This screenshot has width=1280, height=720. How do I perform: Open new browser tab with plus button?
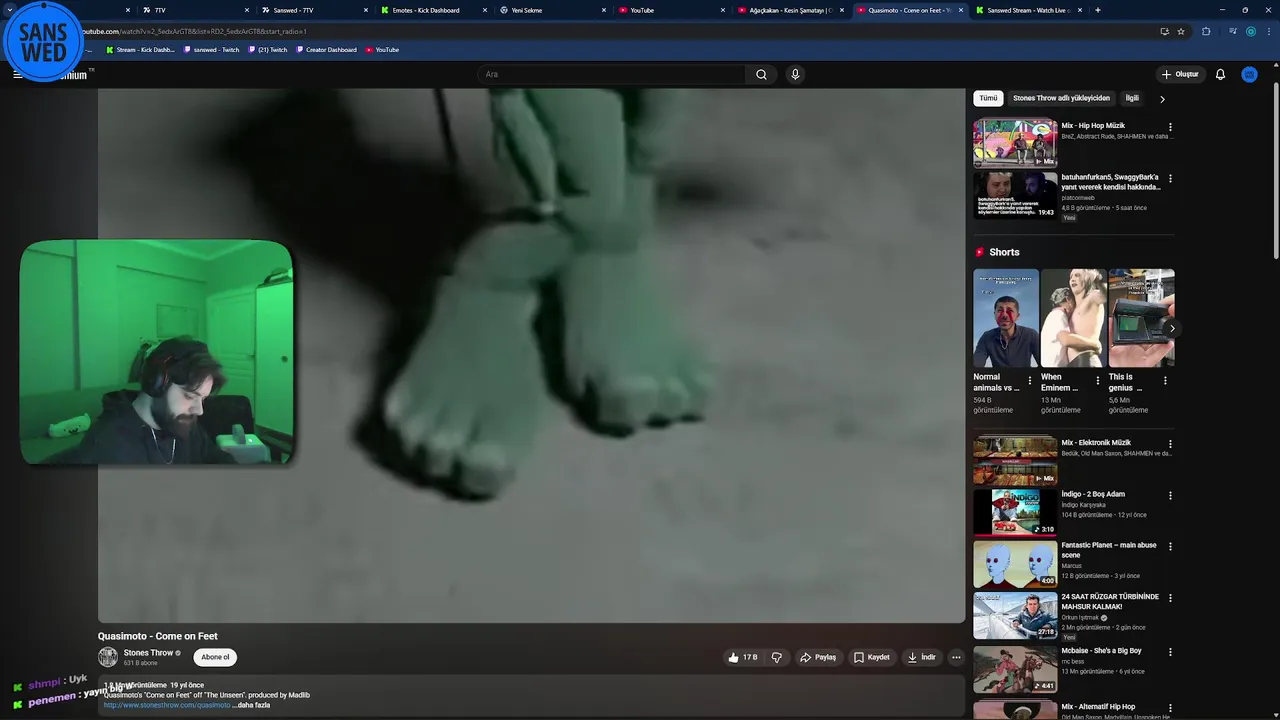click(x=1098, y=10)
